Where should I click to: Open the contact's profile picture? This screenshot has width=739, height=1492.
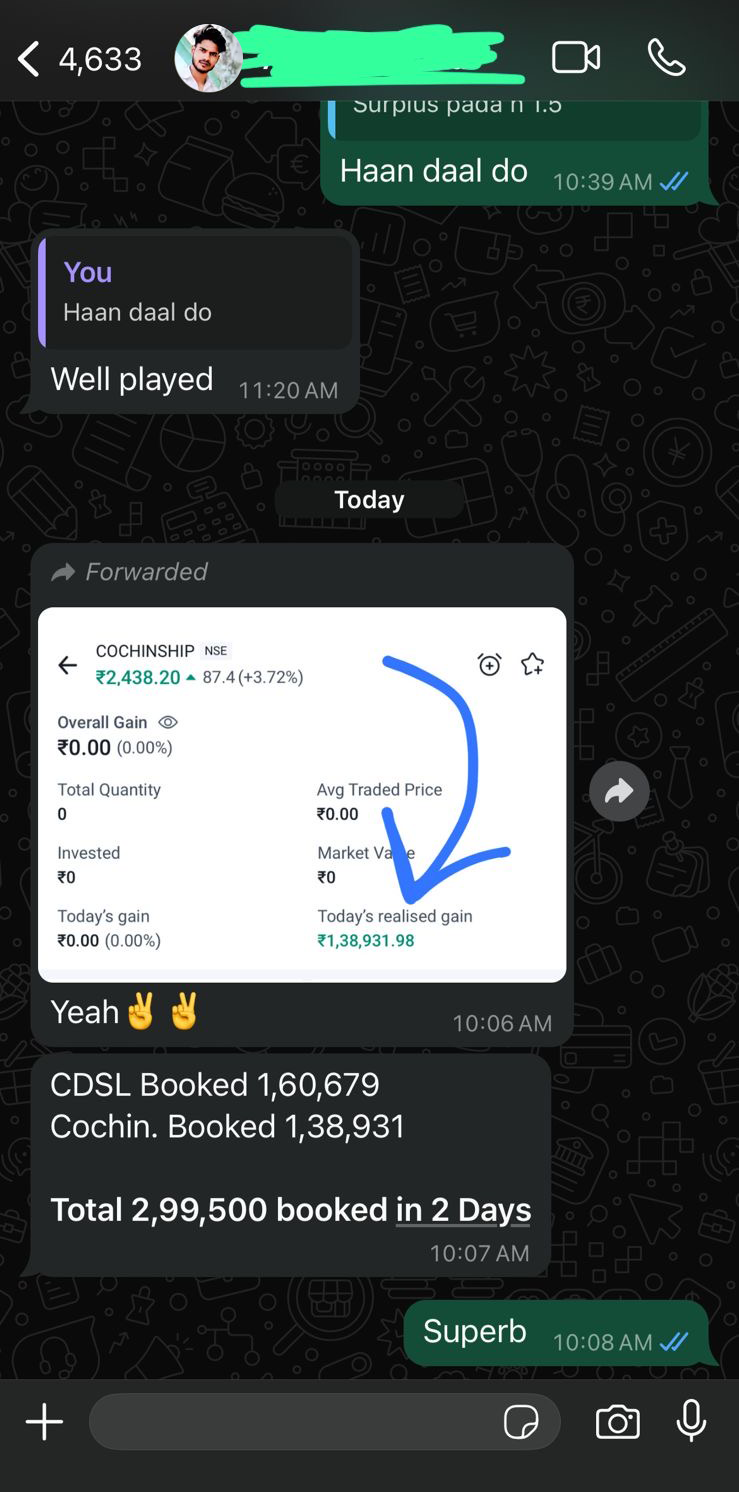pyautogui.click(x=208, y=58)
